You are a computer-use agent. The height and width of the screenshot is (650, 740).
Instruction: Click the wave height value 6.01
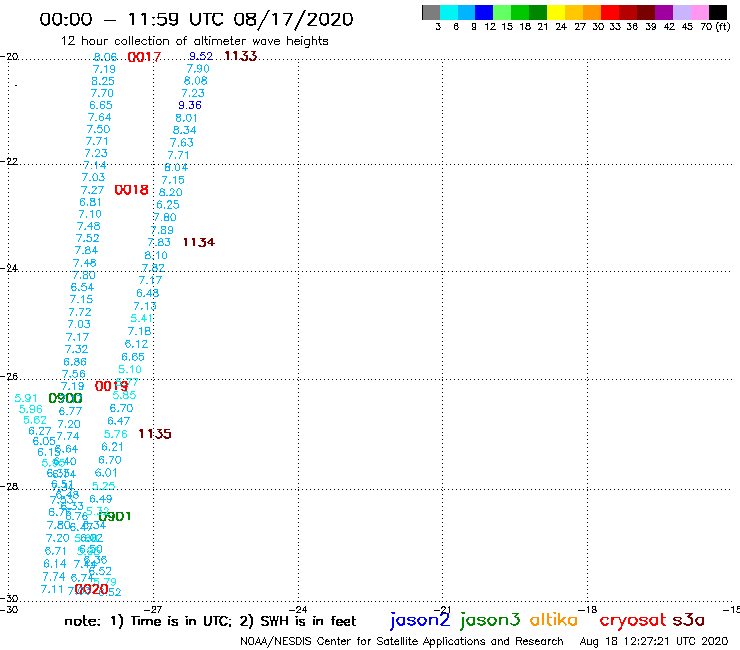106,473
